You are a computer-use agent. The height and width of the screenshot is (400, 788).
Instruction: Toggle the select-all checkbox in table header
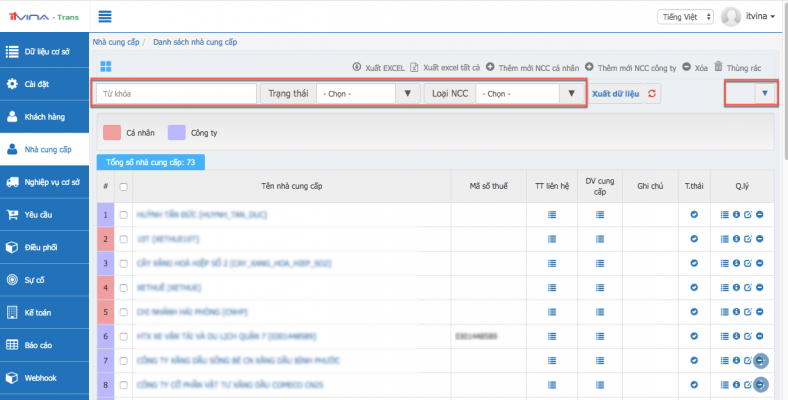pos(124,186)
